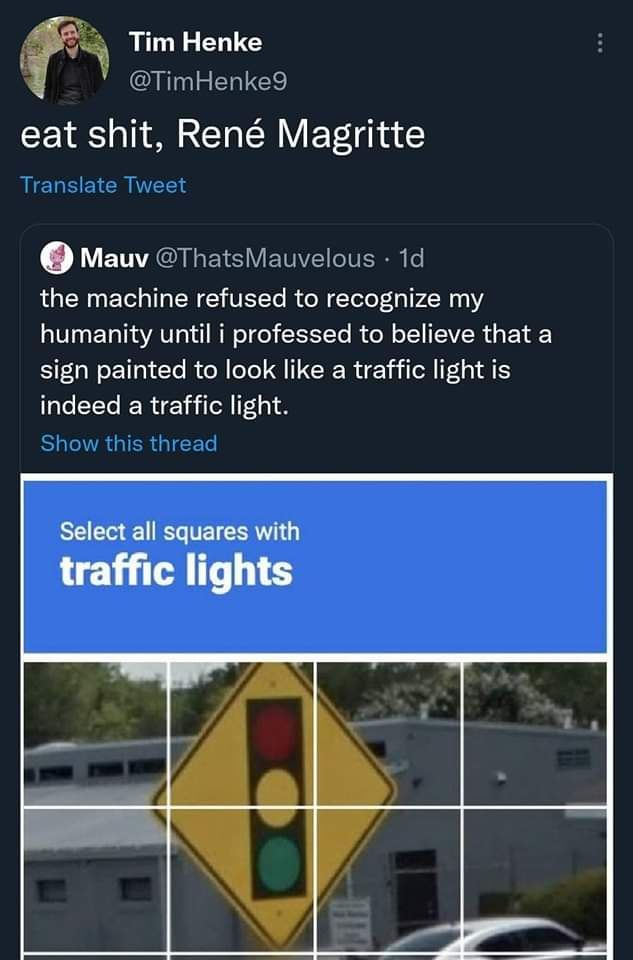Image resolution: width=633 pixels, height=960 pixels.
Task: Select the captcha square with red light
Action: (x=242, y=733)
